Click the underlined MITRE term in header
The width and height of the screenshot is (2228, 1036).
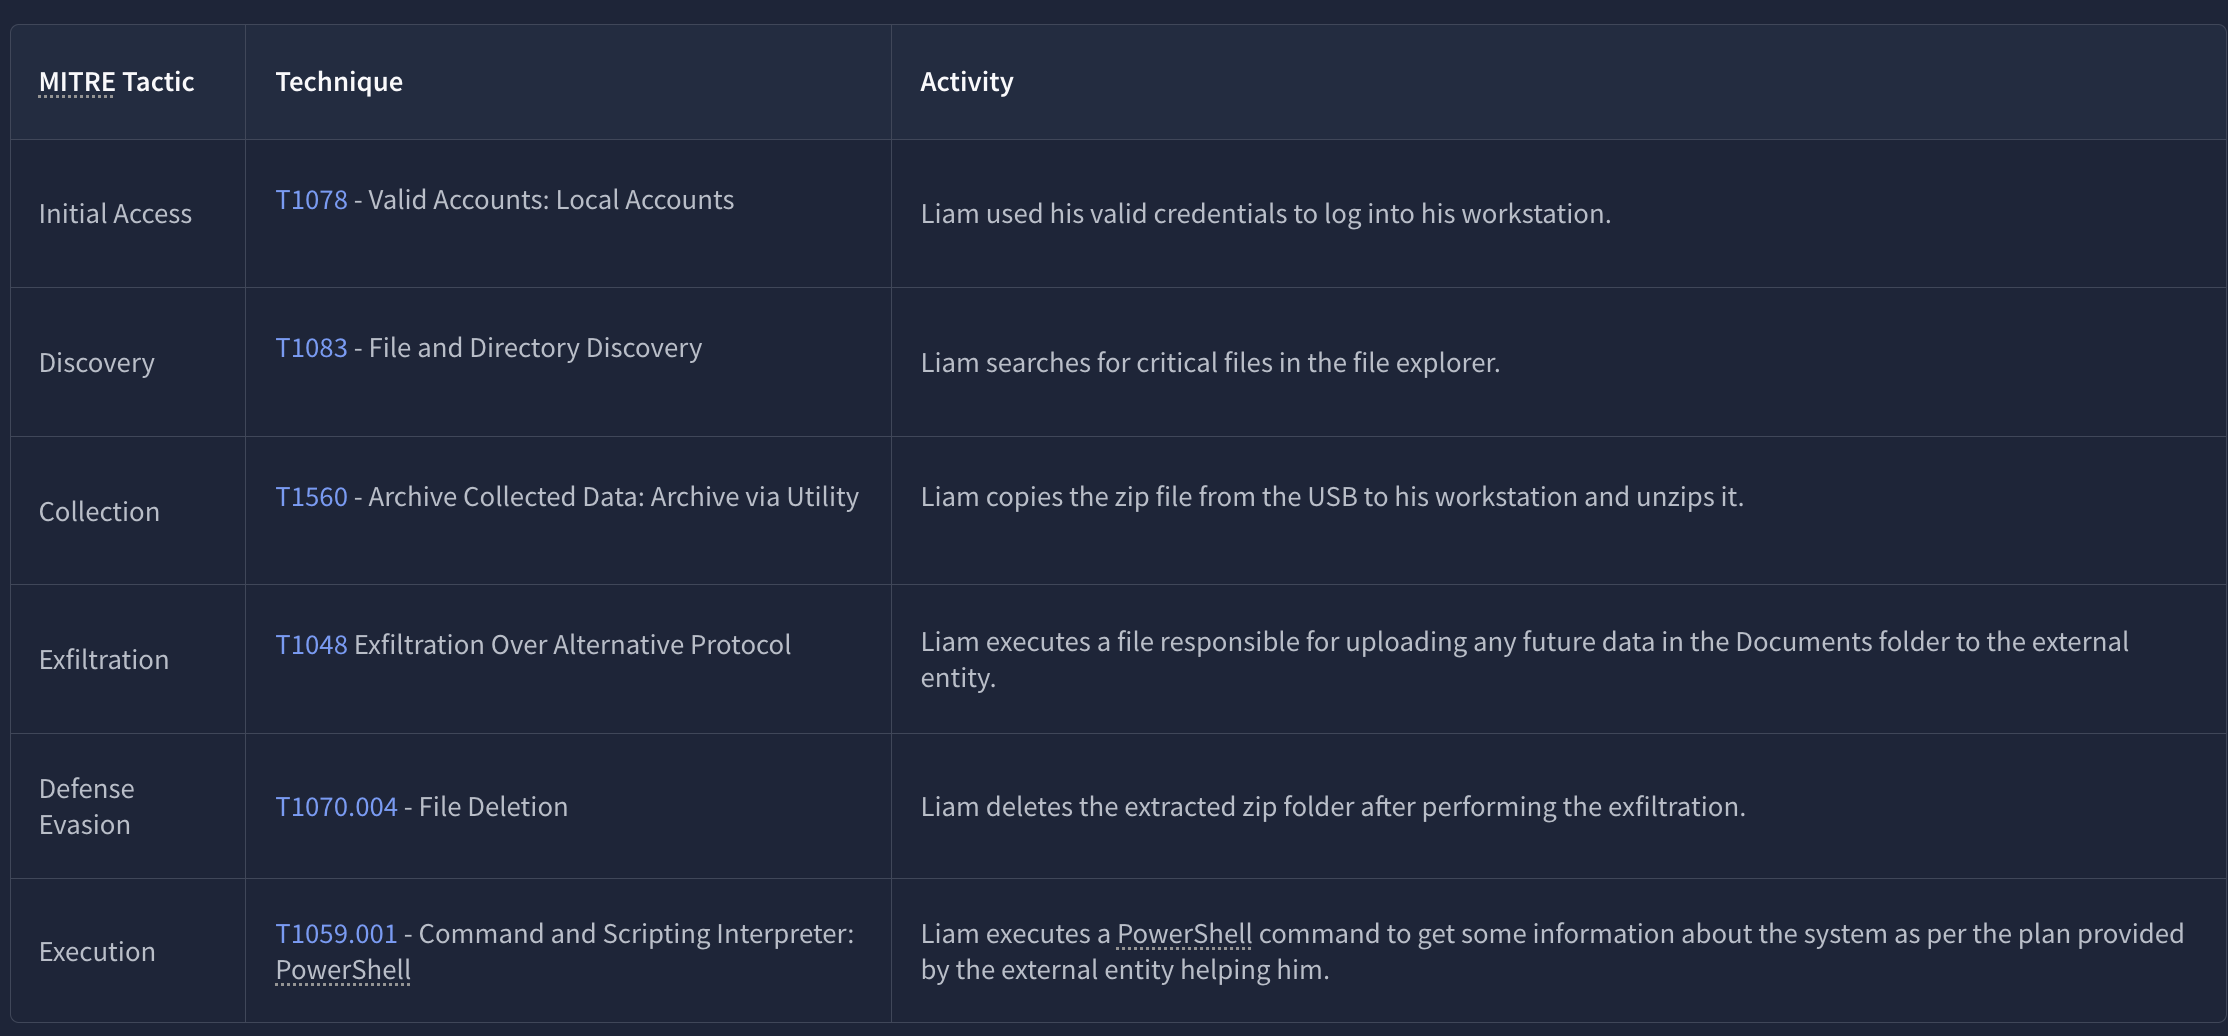click(77, 82)
